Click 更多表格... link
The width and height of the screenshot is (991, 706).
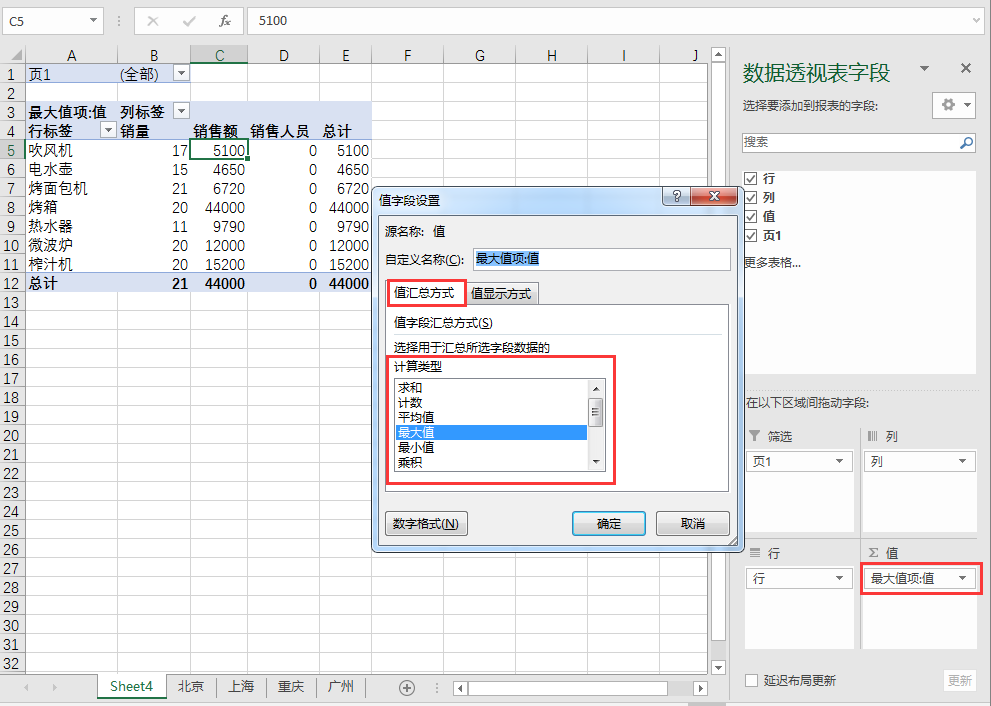coord(773,263)
